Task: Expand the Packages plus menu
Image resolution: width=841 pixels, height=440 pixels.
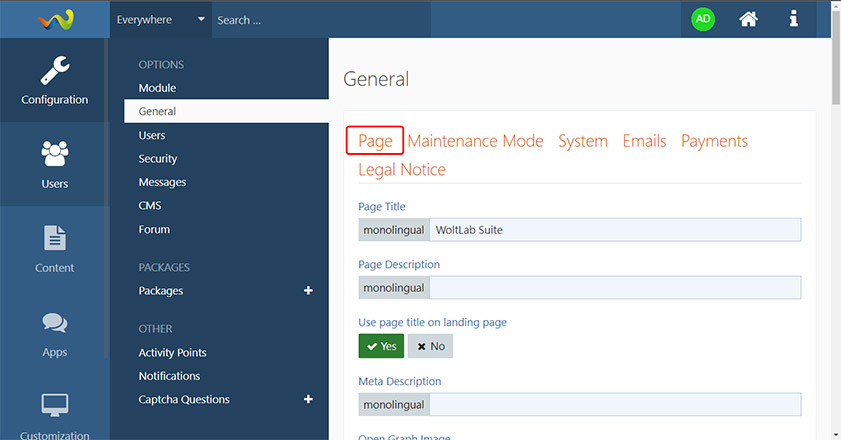Action: click(x=308, y=291)
